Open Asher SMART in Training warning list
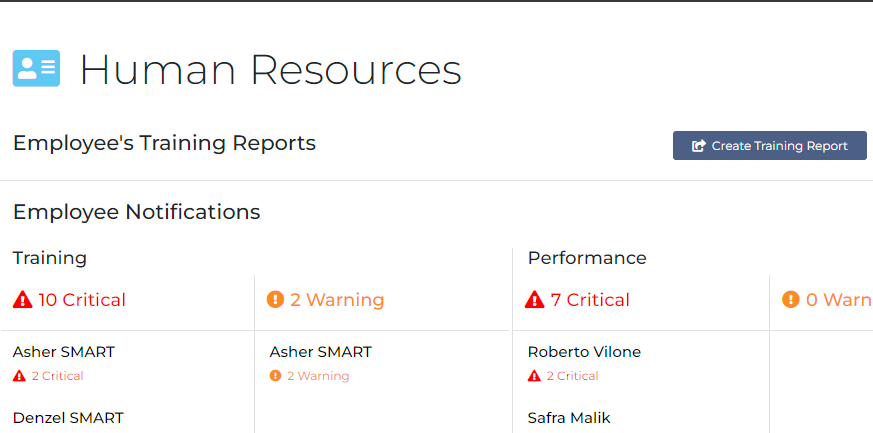The width and height of the screenshot is (873, 433). point(320,352)
